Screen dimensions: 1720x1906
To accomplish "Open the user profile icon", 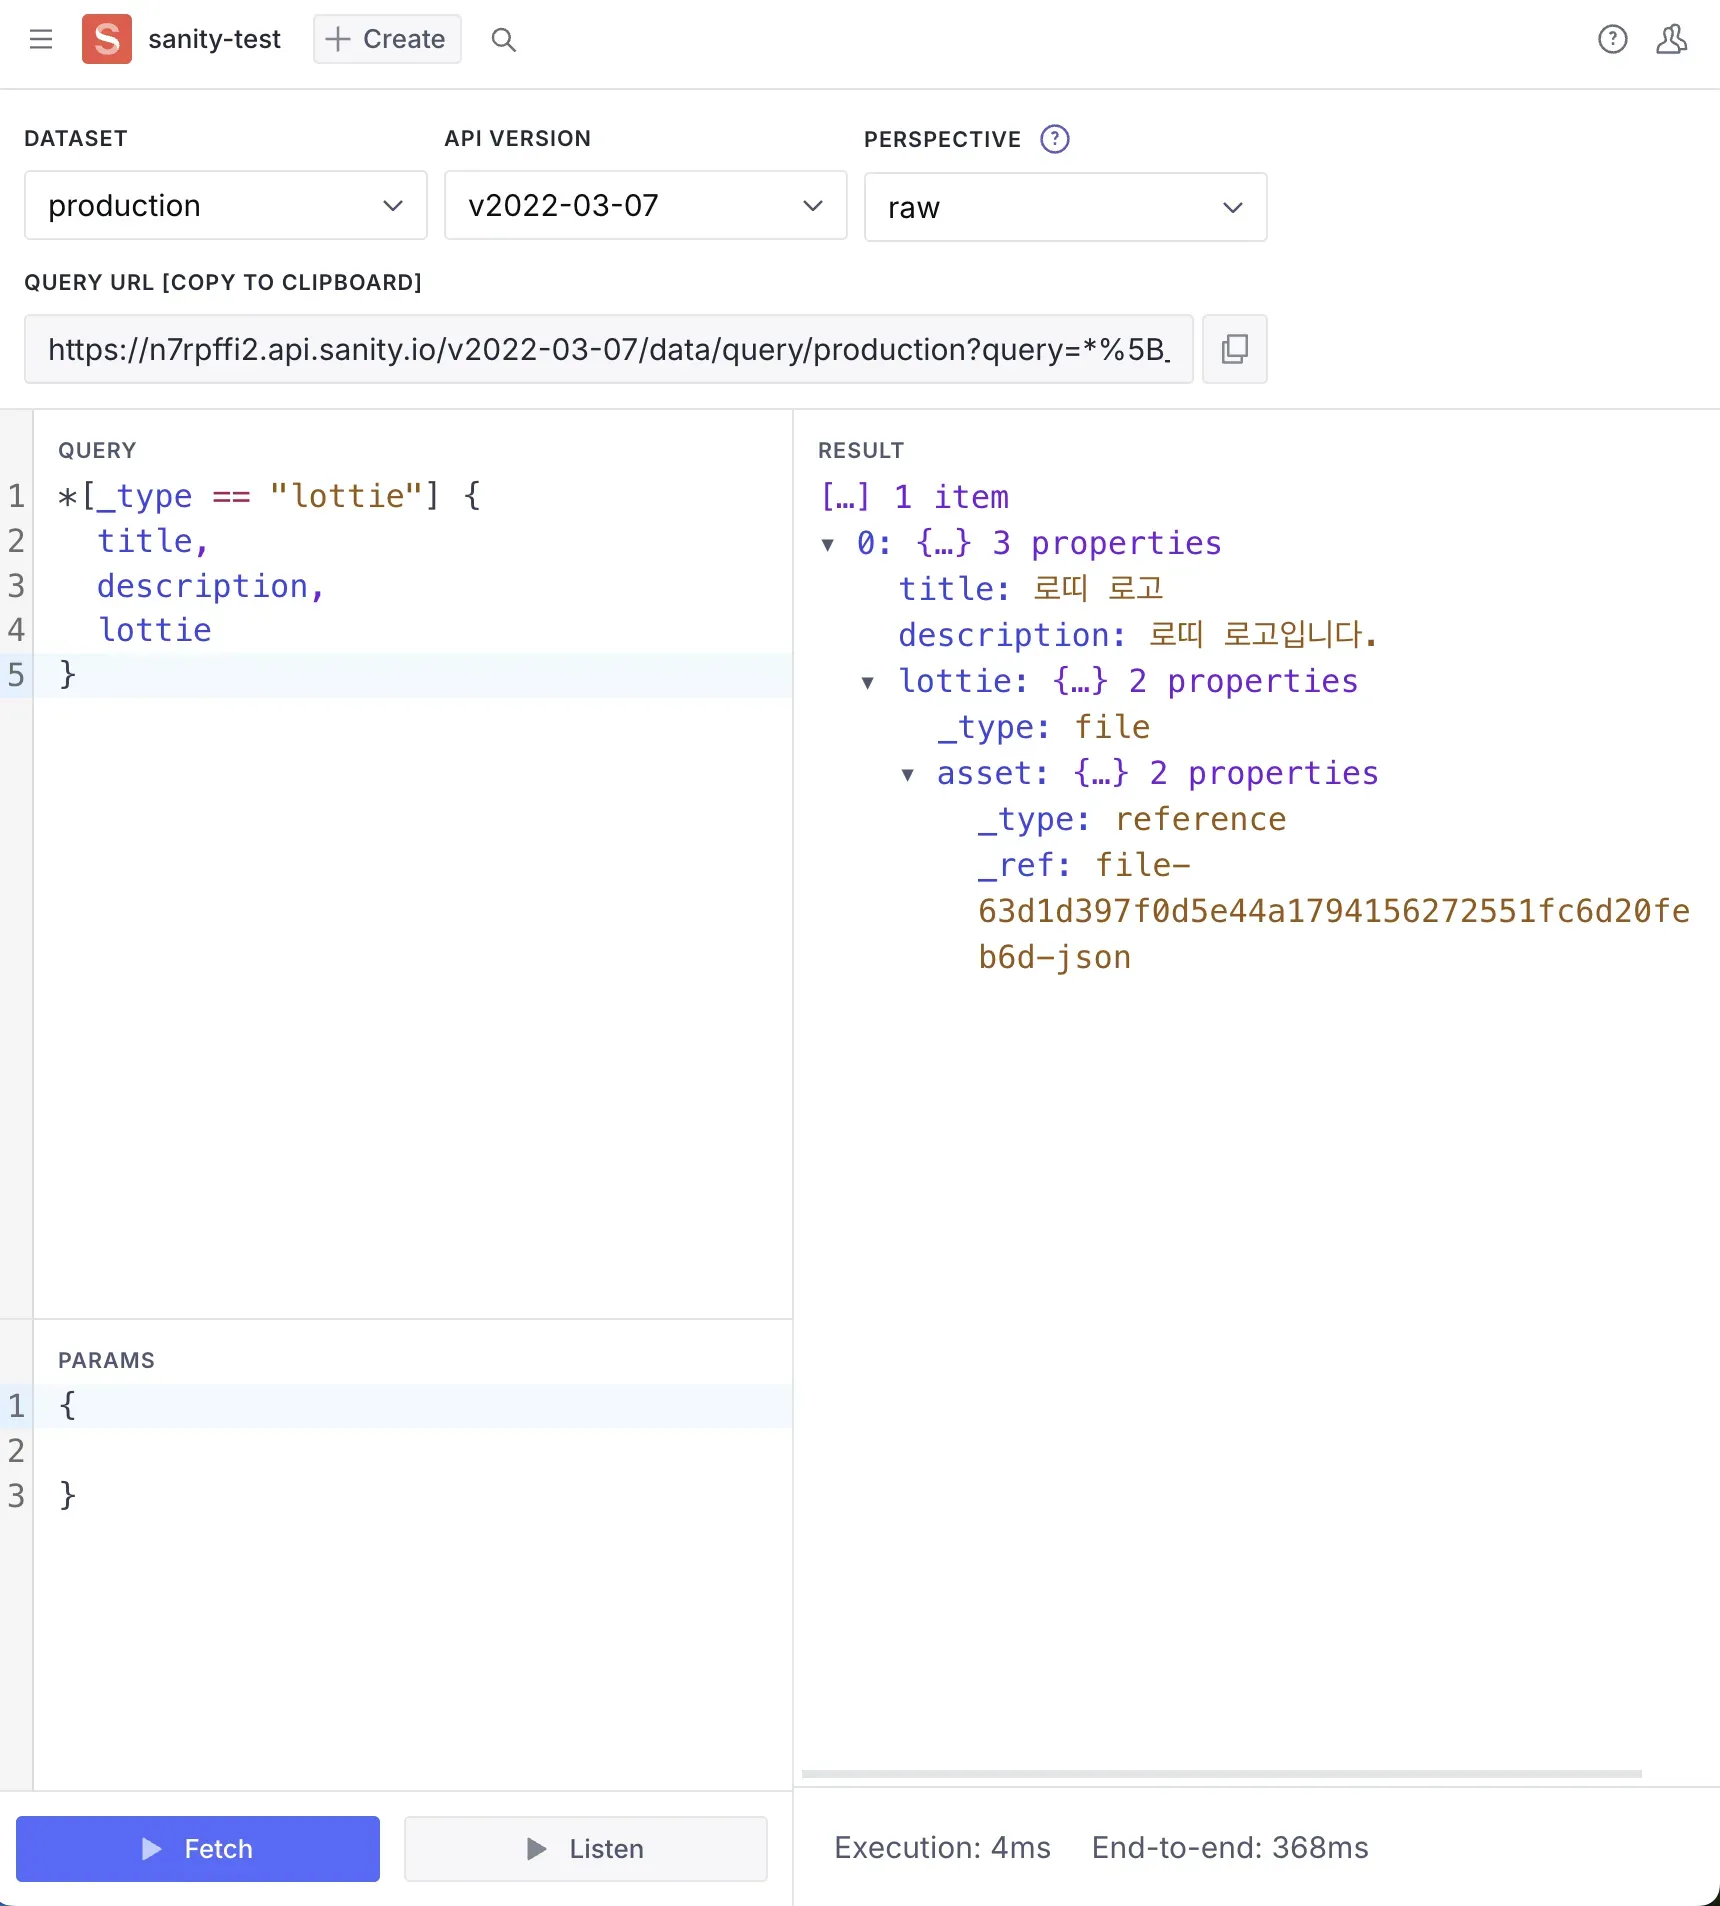I will point(1671,39).
